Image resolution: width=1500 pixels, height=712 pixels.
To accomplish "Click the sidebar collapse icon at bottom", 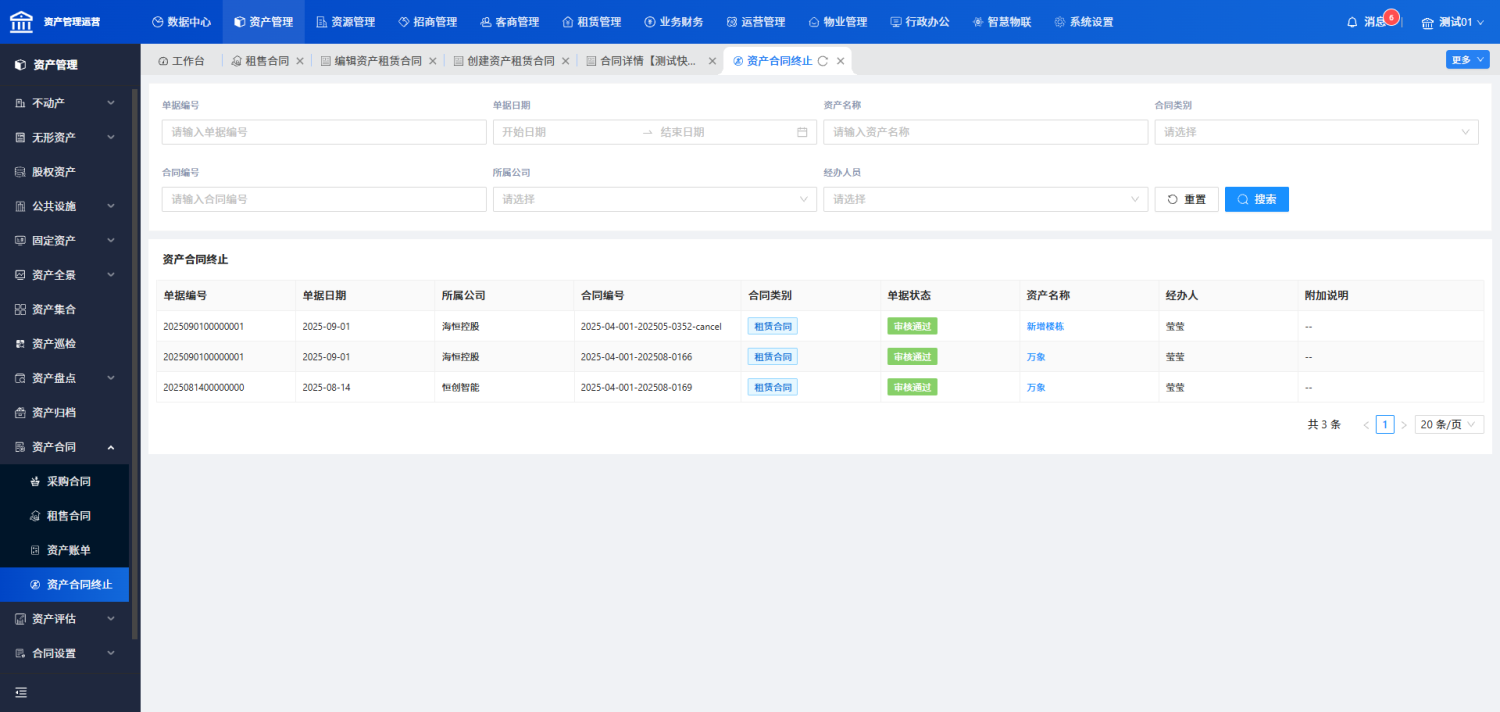I will 21,692.
